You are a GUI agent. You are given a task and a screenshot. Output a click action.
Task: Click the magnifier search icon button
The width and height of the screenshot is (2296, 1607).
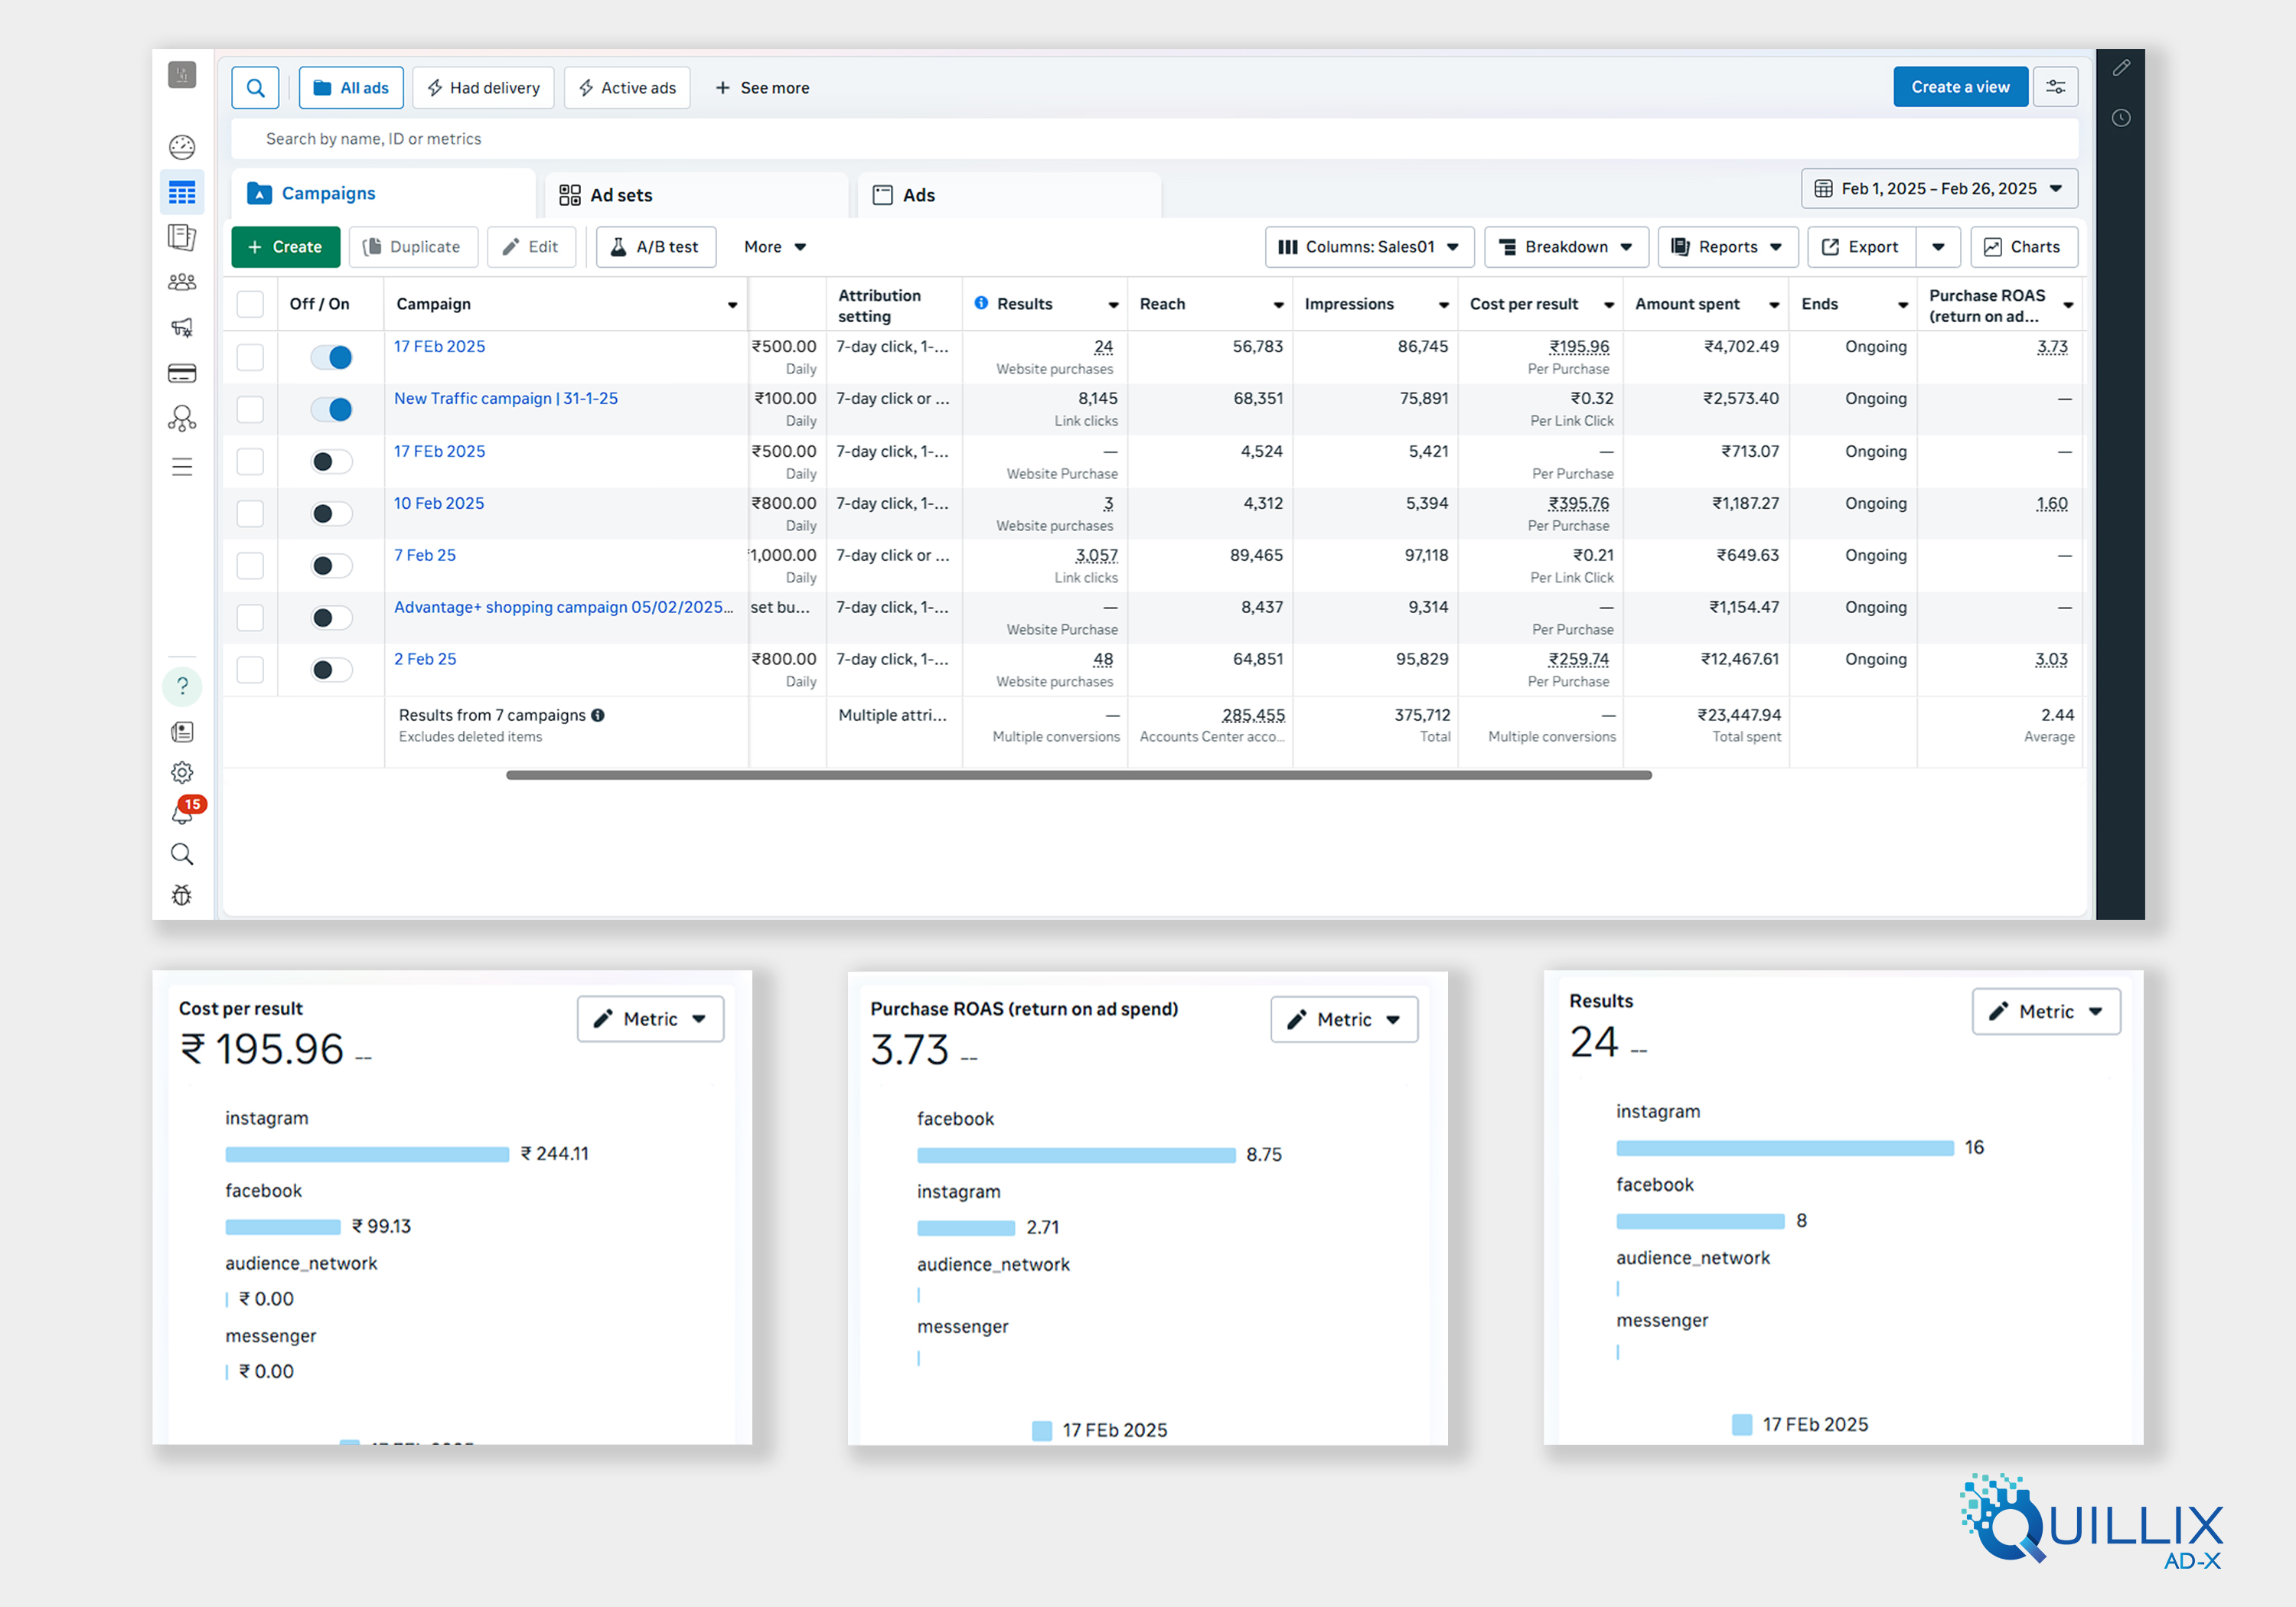[255, 88]
